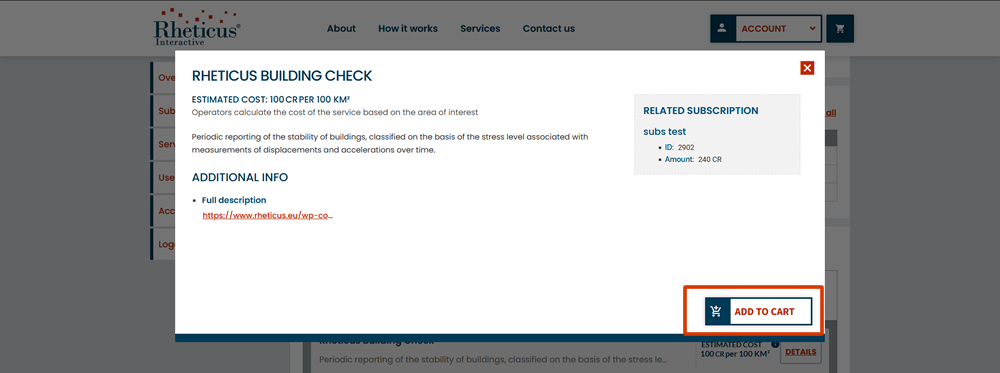Close the Rheticus Building Check dialog
Screen dimensions: 1000x373
click(x=807, y=68)
